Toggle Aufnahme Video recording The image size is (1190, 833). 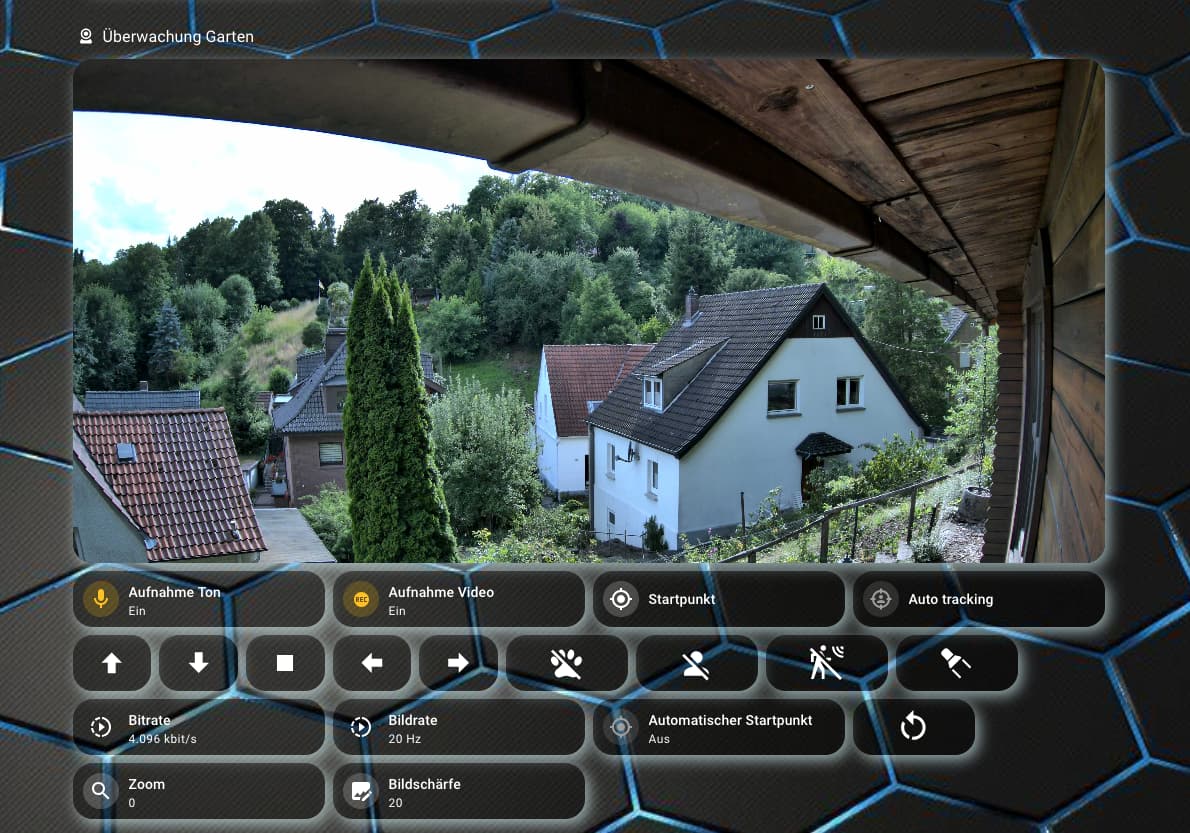click(x=458, y=599)
